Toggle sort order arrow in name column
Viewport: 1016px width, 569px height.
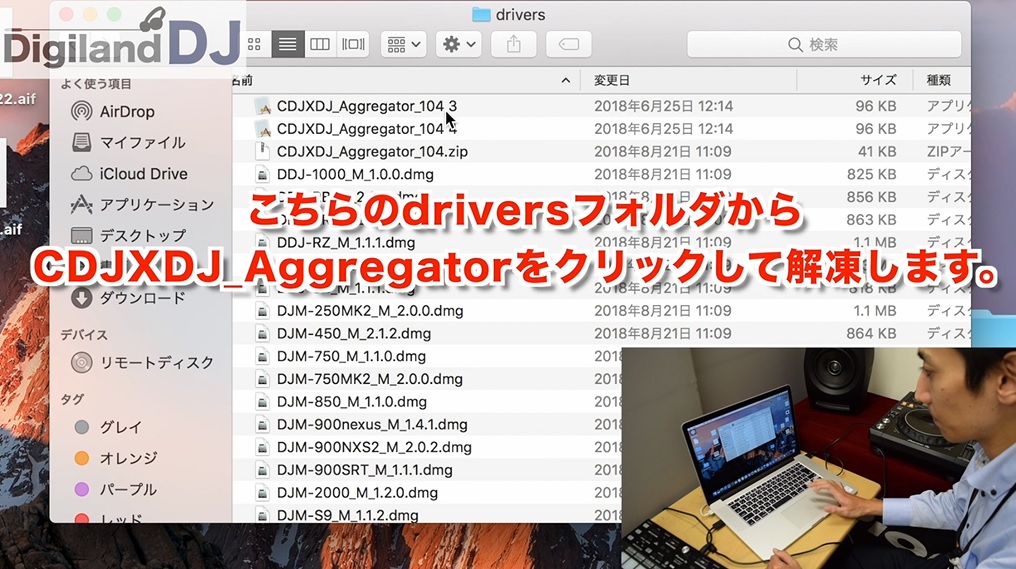[566, 80]
